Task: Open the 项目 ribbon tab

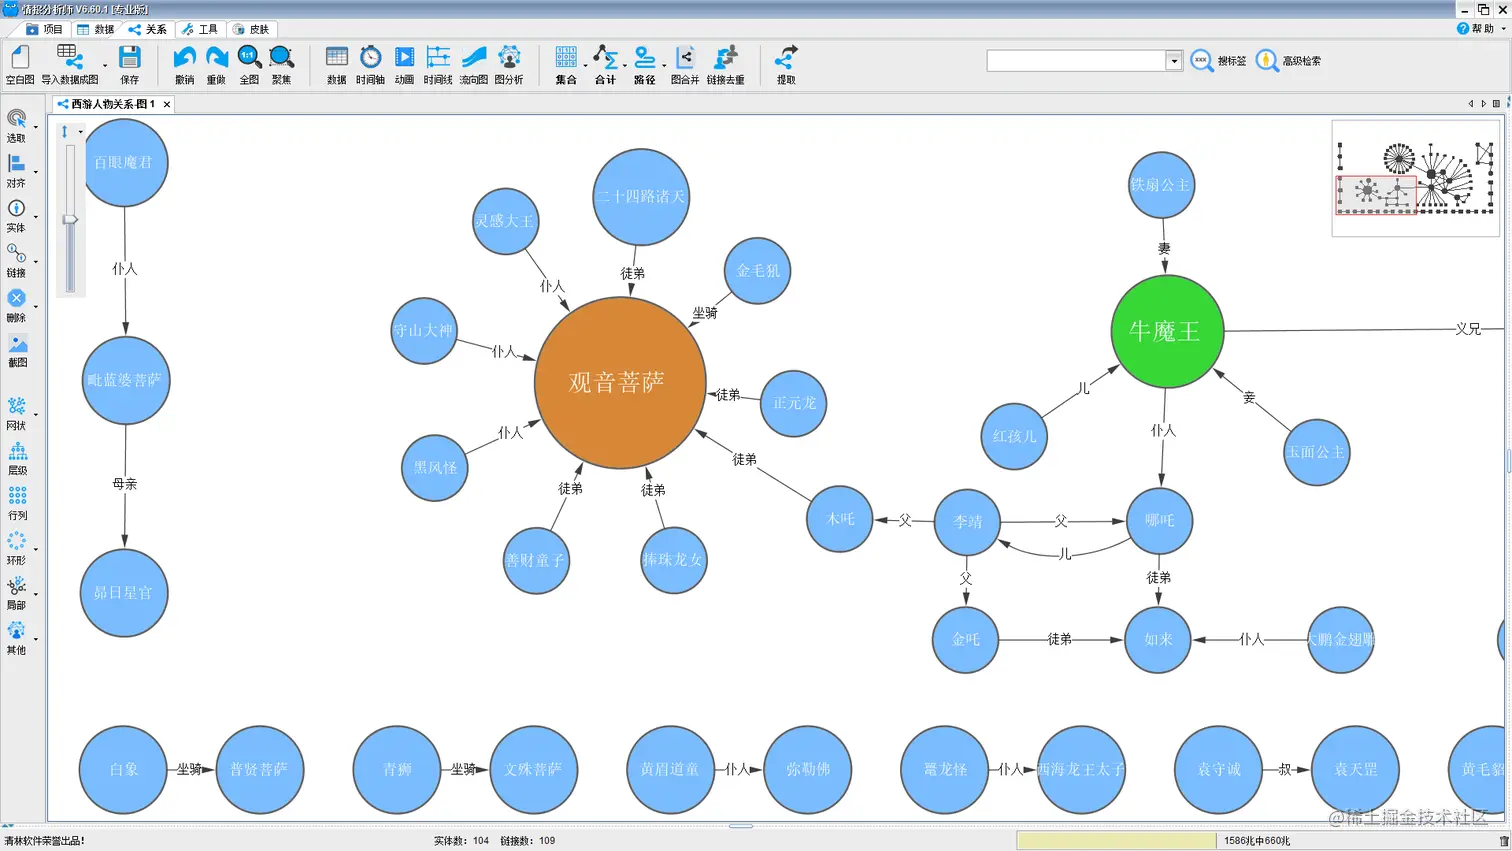Action: [45, 29]
